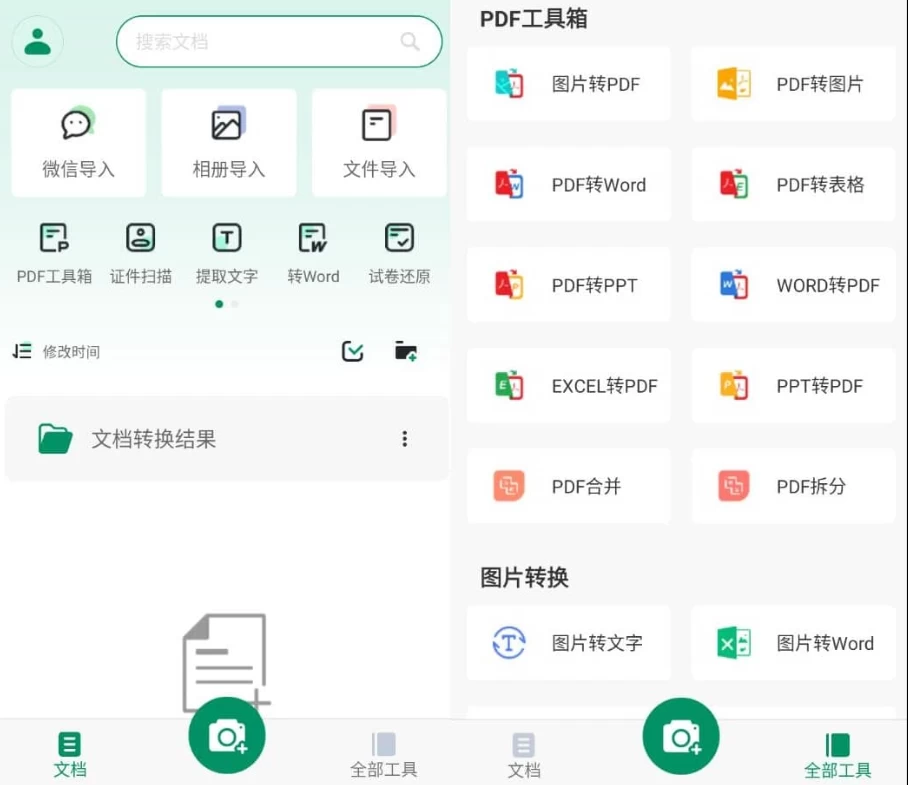Enable multi-select mode with the checkmark icon
Screen dimensions: 908x785
[x=352, y=351]
